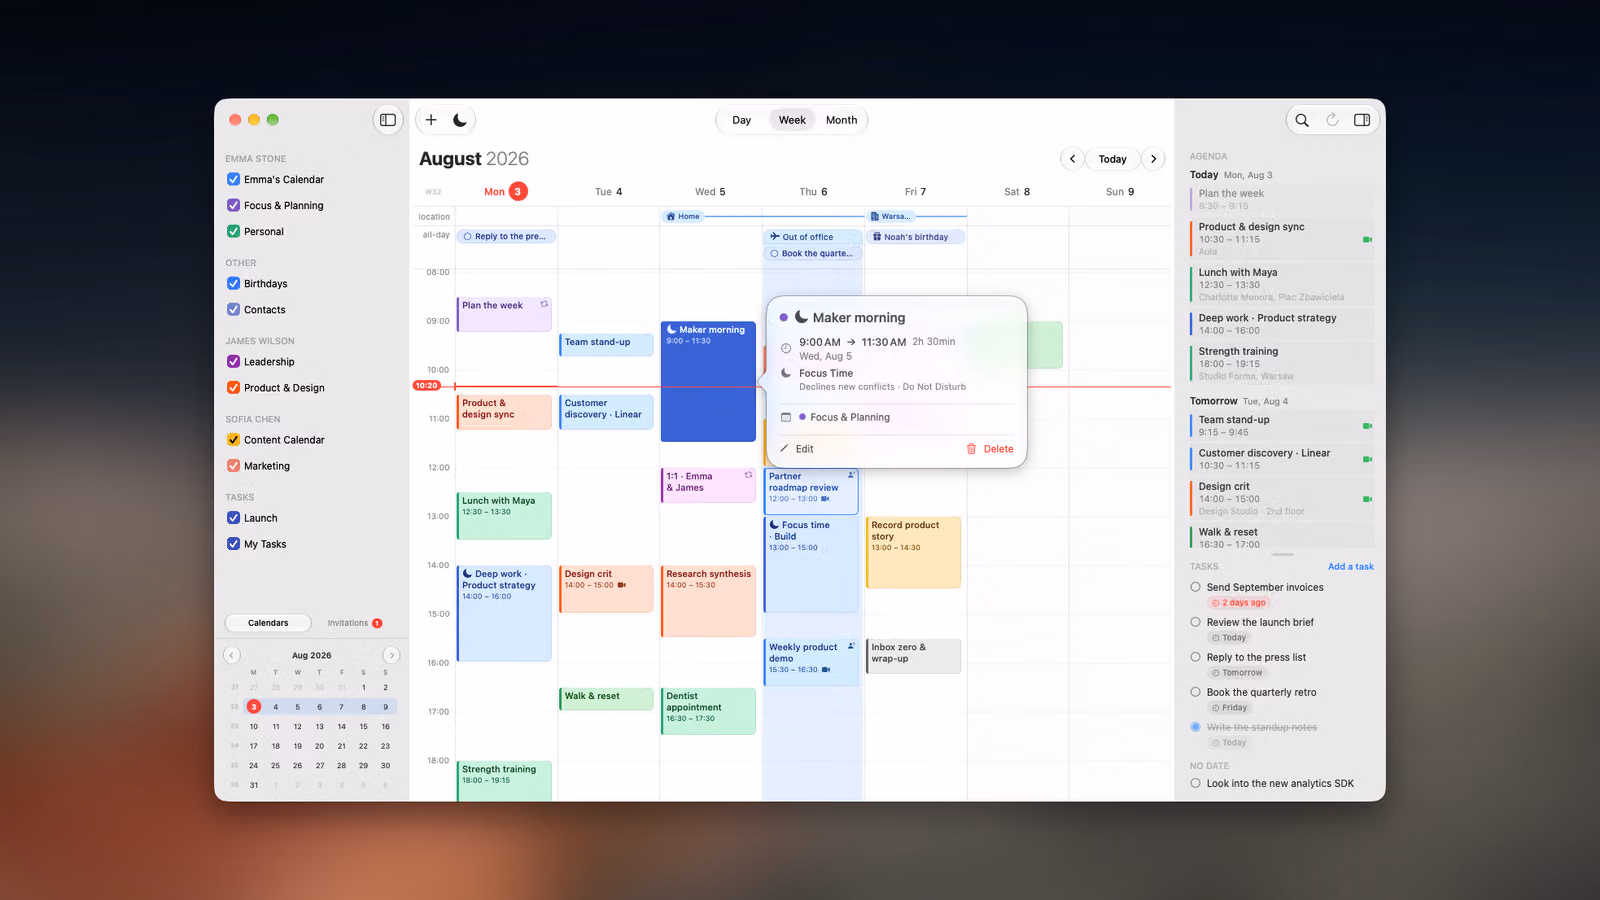
Task: Disable the Leadership calendar checkbox
Action: click(233, 361)
